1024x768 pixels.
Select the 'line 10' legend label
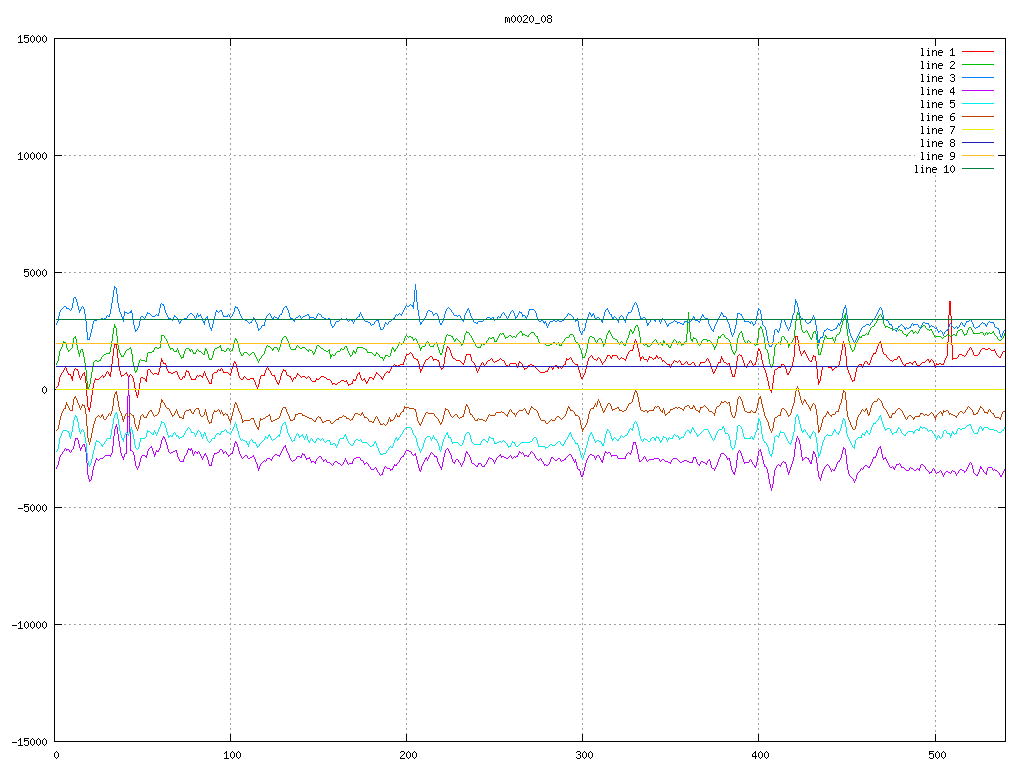[x=934, y=169]
